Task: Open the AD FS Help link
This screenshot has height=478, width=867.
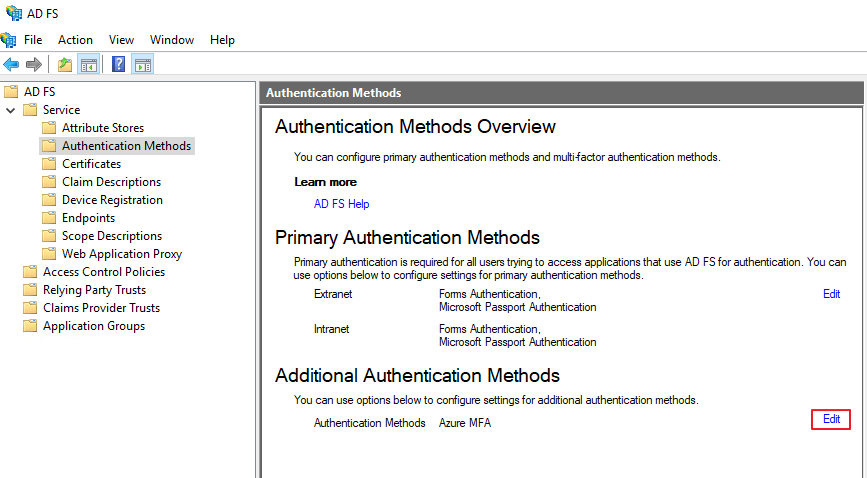Action: (341, 204)
